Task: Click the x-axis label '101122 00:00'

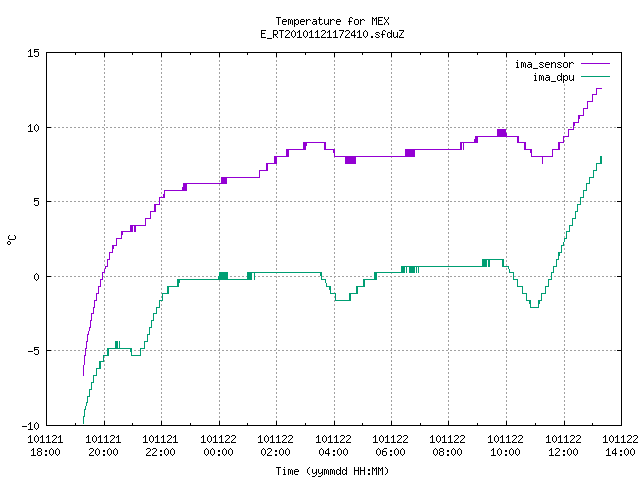Action: [x=218, y=446]
